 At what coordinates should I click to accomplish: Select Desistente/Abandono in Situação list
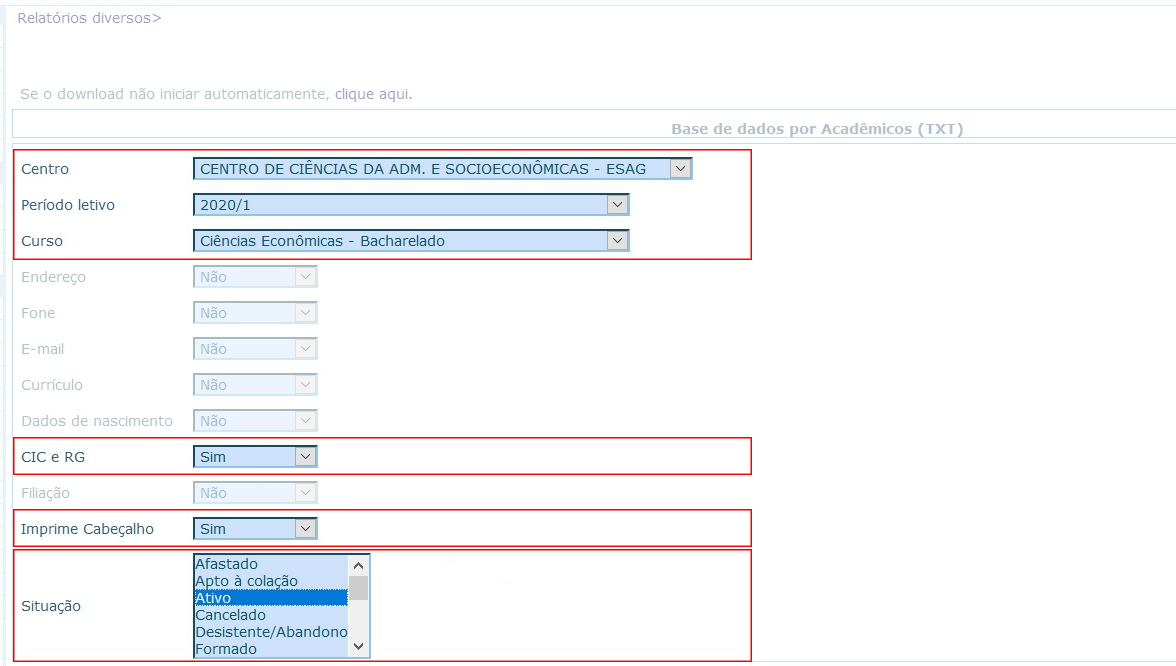(x=270, y=632)
